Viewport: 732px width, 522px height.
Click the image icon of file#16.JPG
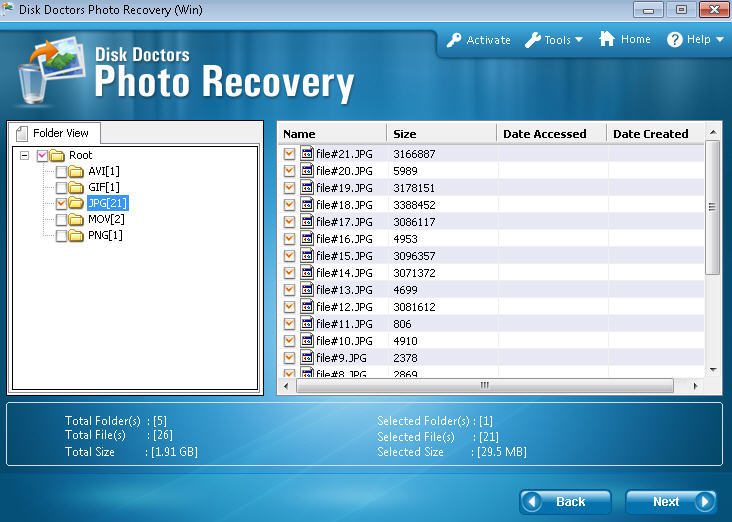307,238
